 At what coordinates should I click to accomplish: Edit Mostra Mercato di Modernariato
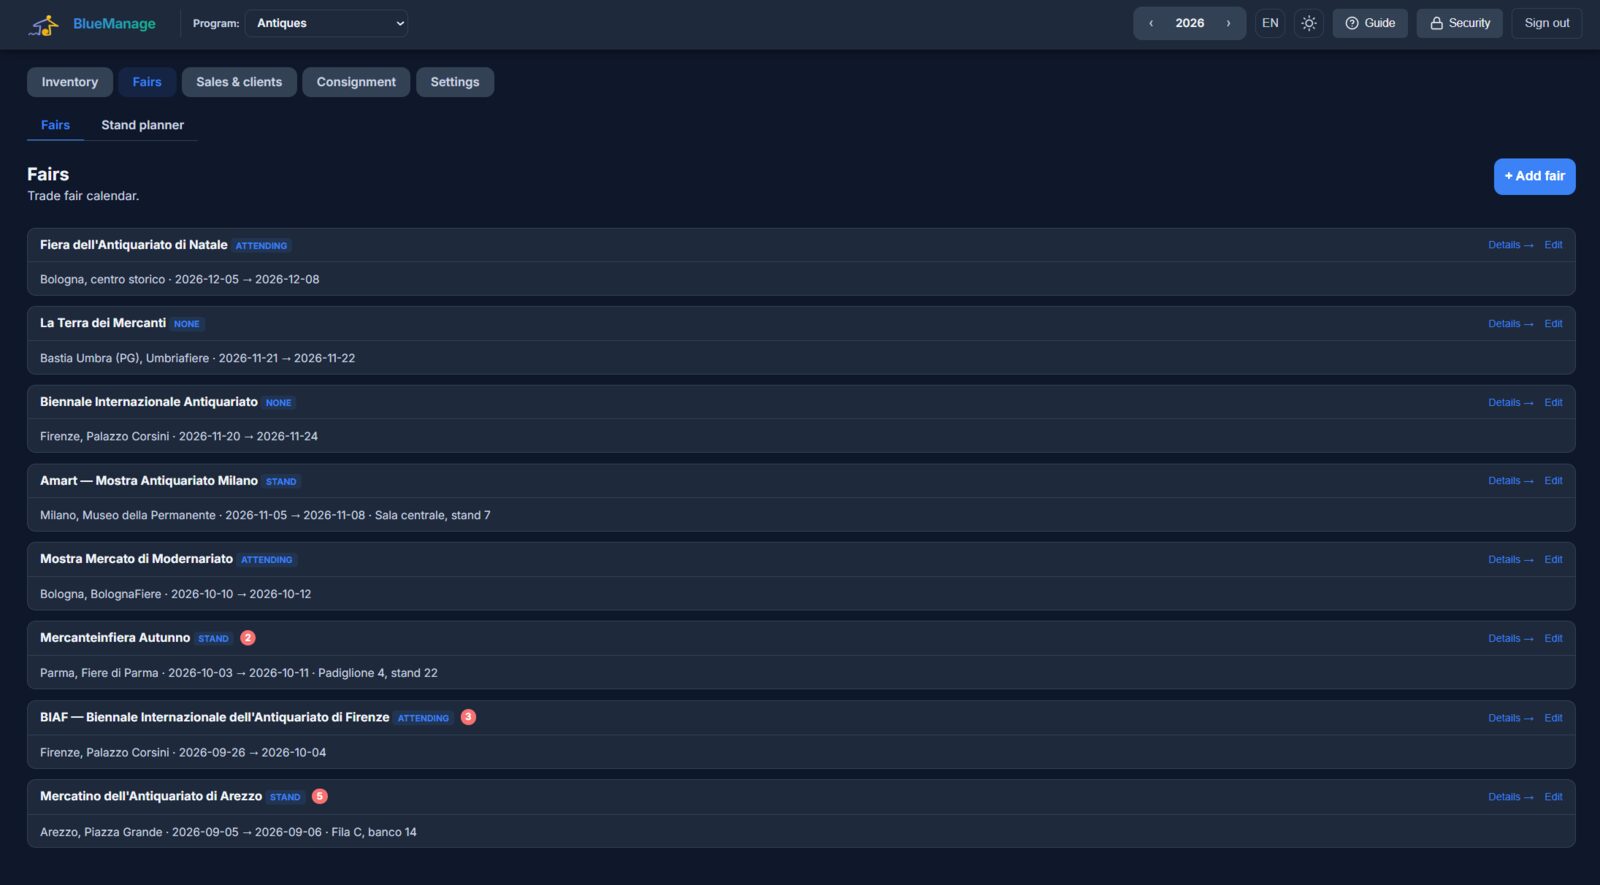(1553, 560)
